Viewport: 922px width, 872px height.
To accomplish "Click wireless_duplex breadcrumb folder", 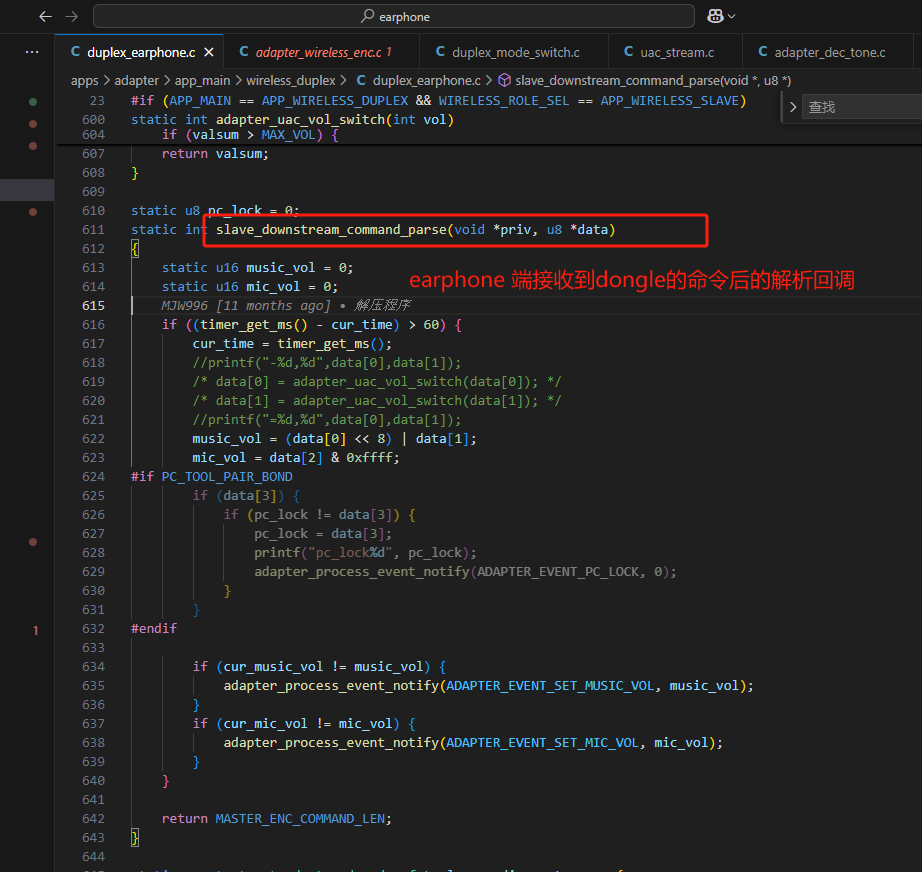I will (x=290, y=81).
